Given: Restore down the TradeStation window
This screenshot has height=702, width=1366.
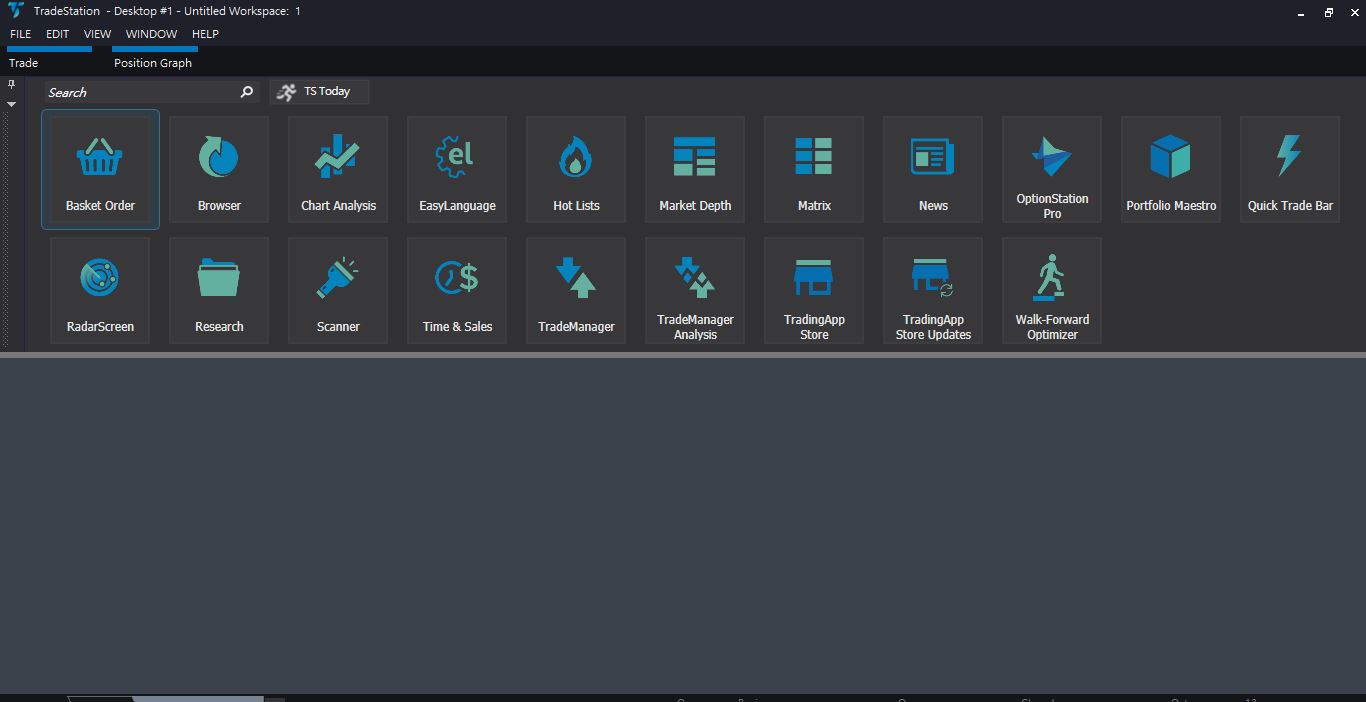Looking at the screenshot, I should pos(1329,12).
